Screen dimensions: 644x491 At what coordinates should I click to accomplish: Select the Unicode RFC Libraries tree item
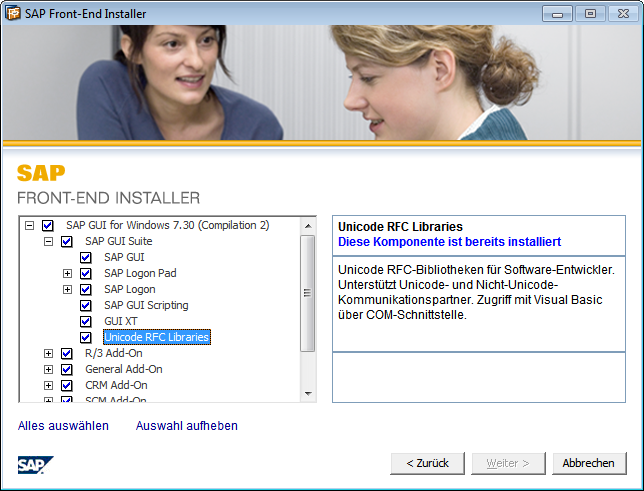(x=156, y=337)
